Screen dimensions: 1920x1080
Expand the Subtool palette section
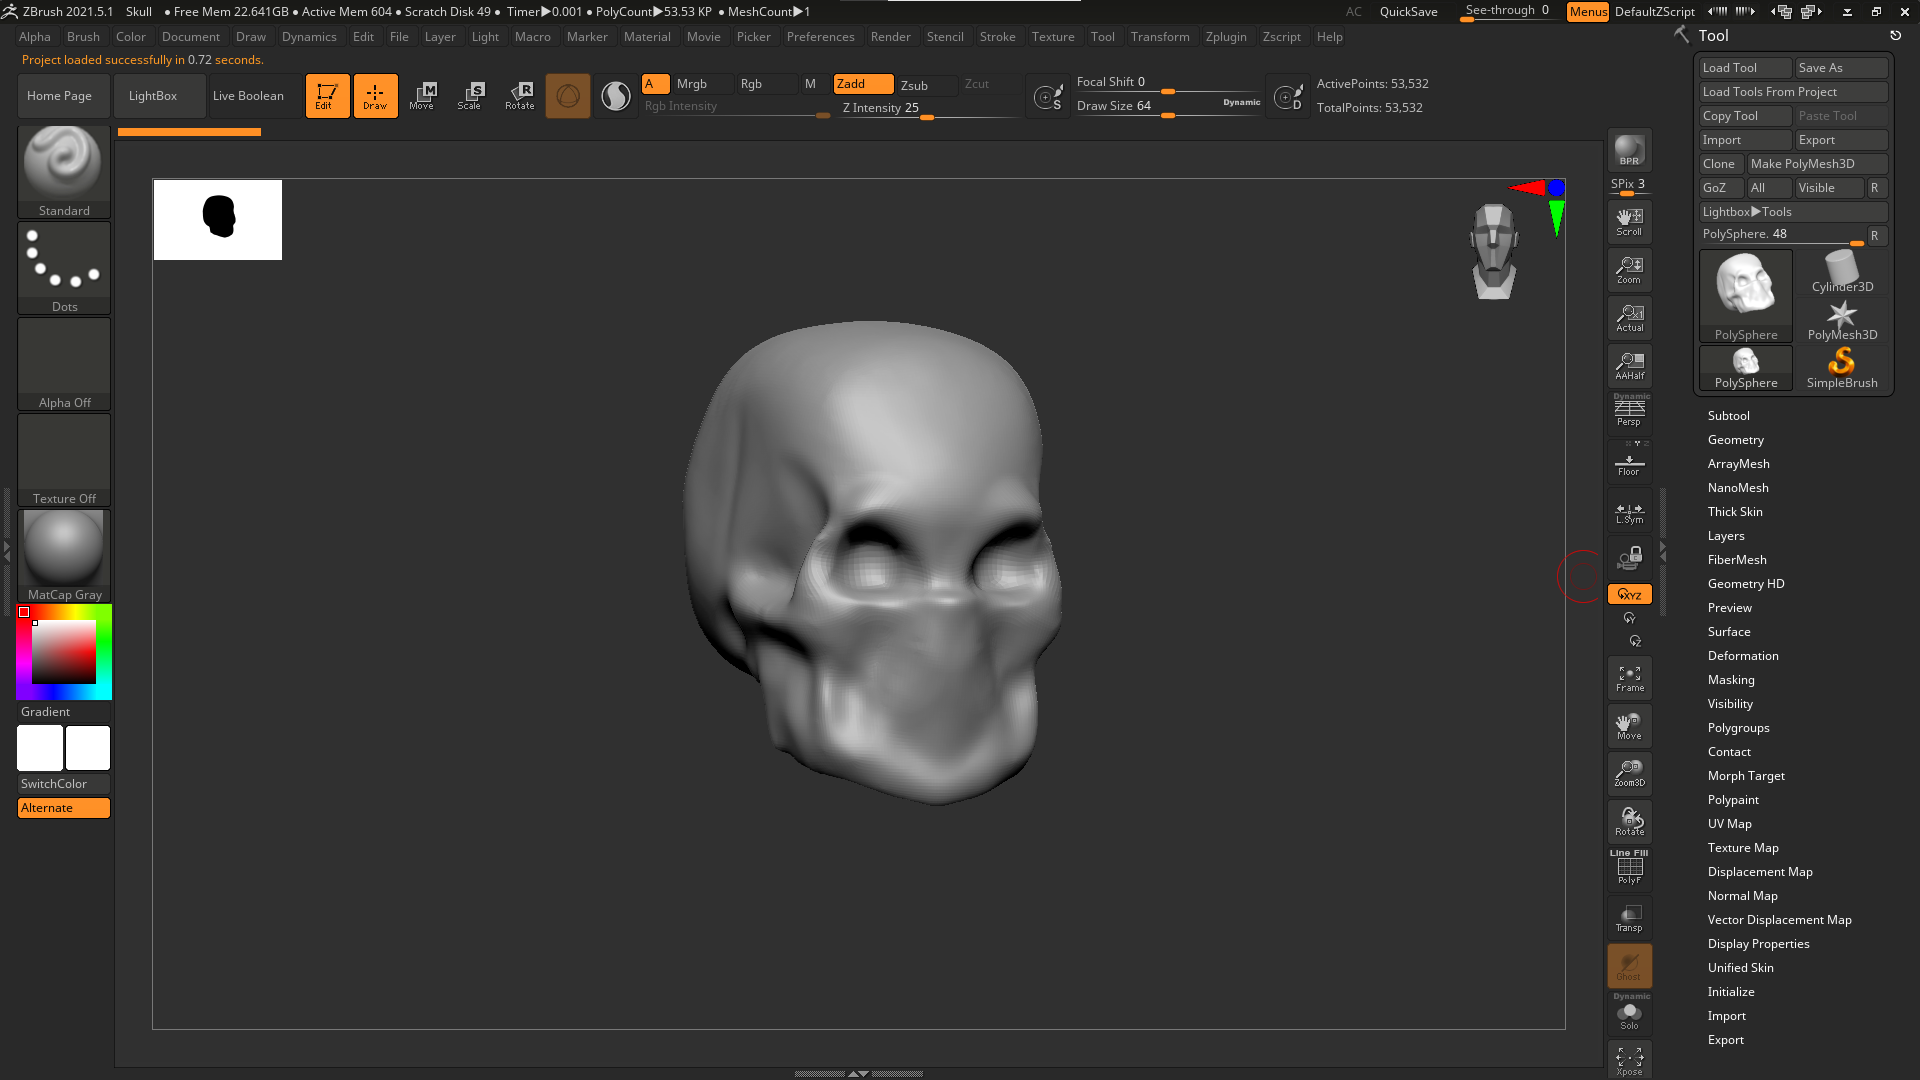pyautogui.click(x=1728, y=416)
